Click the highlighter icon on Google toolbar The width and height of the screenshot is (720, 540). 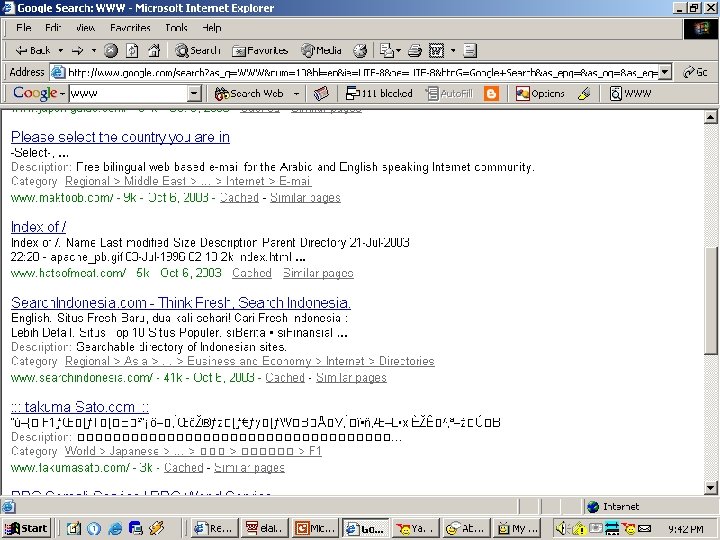(584, 94)
